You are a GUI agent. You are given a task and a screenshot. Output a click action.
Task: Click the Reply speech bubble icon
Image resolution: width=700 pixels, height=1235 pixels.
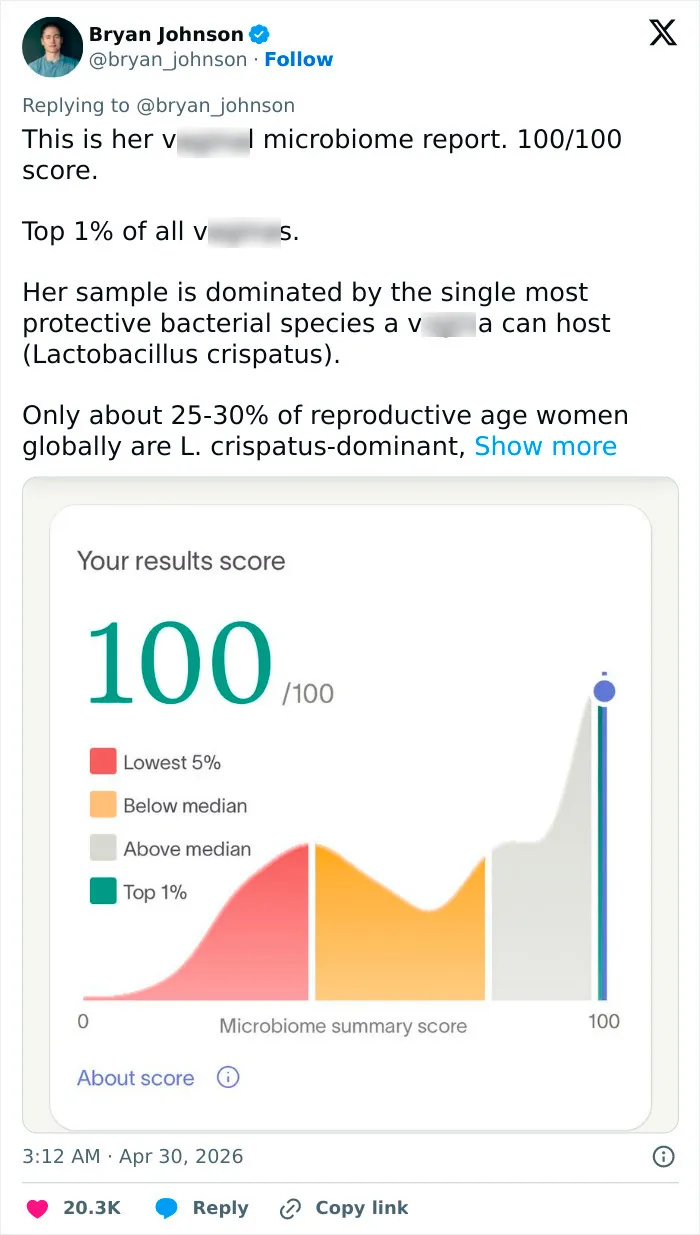167,1208
